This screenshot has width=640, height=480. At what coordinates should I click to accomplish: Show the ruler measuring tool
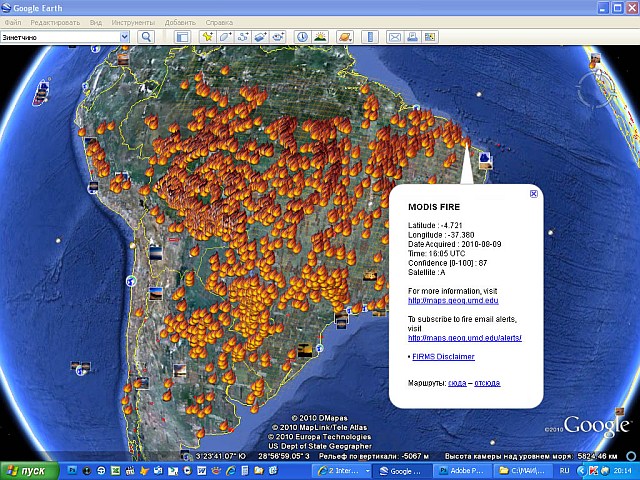click(370, 37)
